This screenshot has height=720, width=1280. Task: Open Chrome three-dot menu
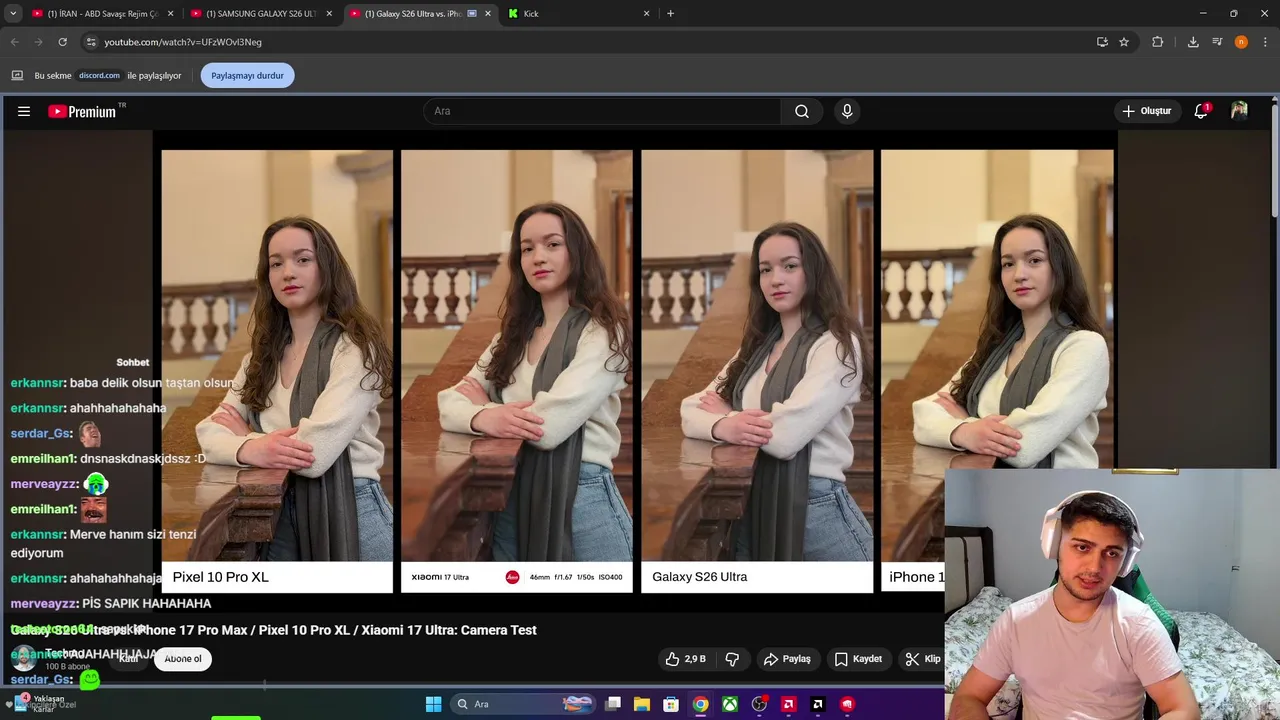click(x=1265, y=42)
